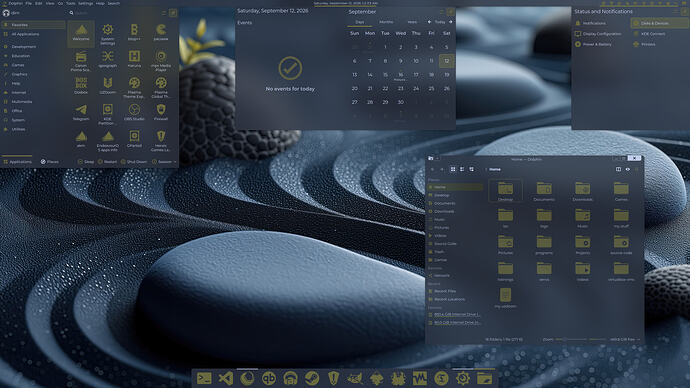Launch Steam from the dock

point(312,378)
